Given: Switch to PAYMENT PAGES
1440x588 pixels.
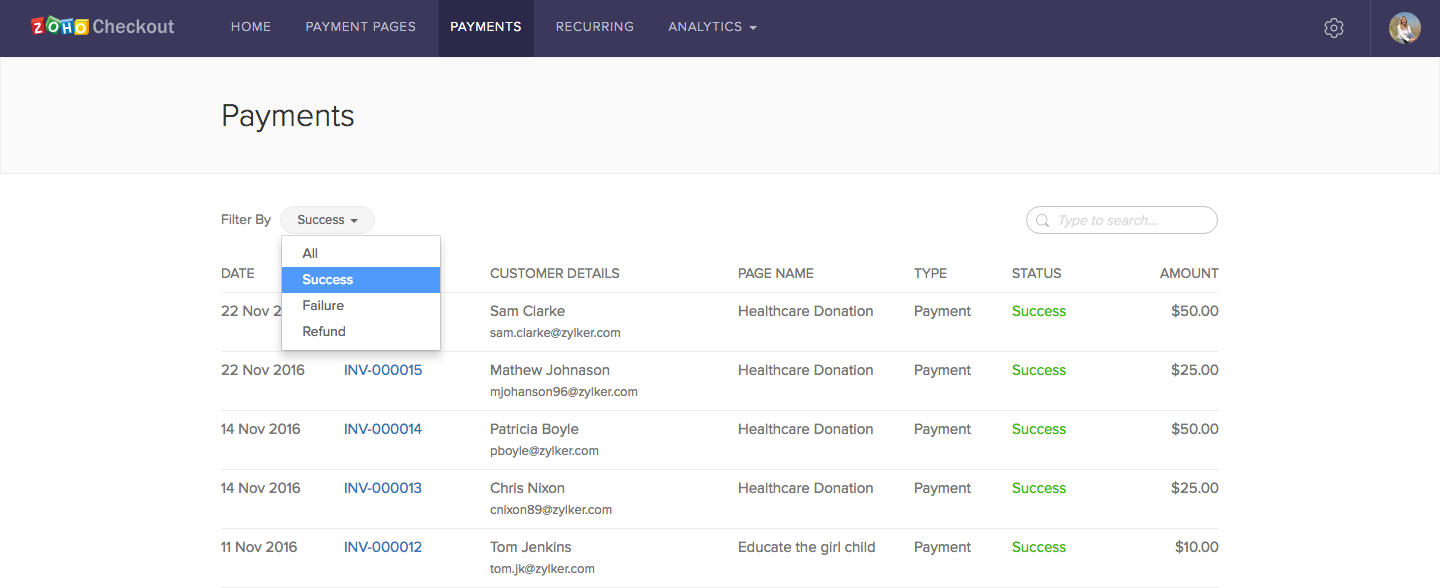Looking at the screenshot, I should [x=360, y=27].
